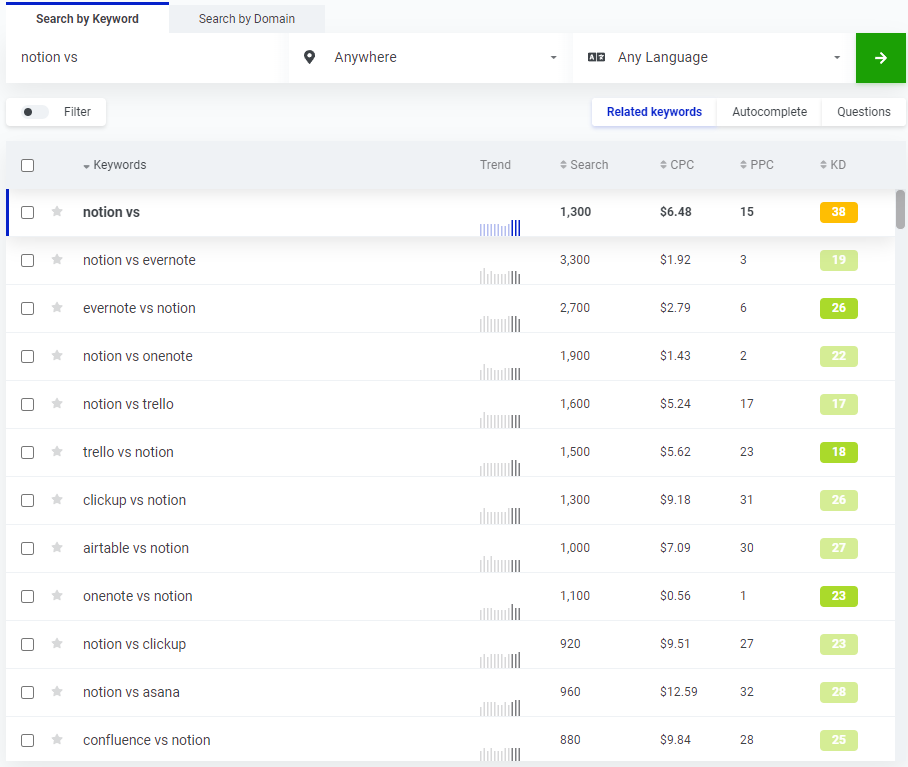Open trend chart for 'notion vs onenote'
This screenshot has width=908, height=767.
click(x=500, y=372)
